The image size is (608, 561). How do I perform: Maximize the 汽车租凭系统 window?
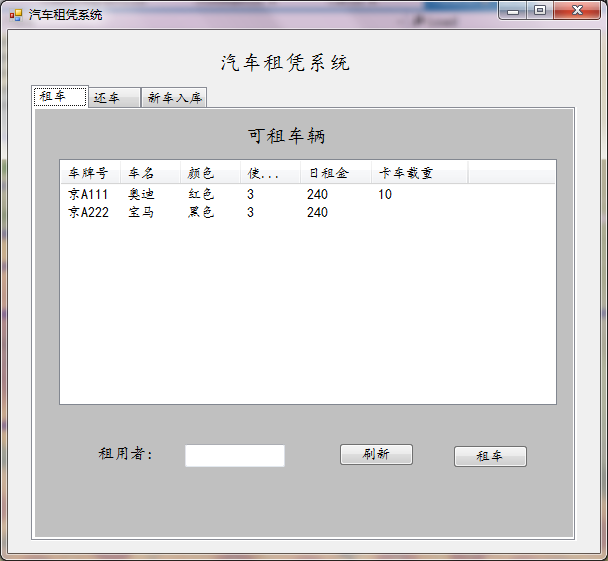pos(540,11)
